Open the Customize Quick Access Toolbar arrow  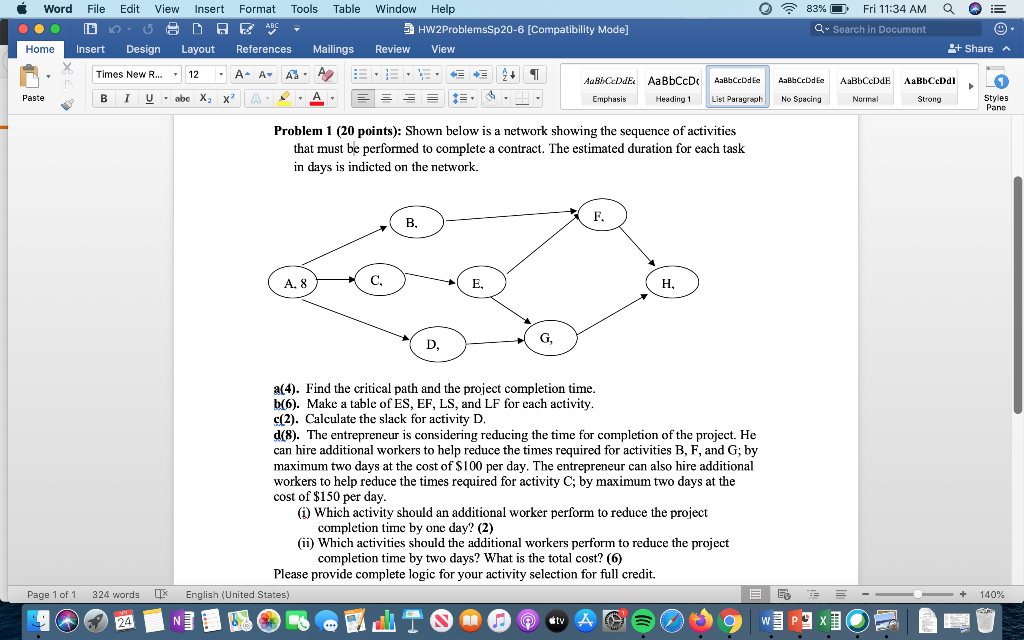click(296, 29)
